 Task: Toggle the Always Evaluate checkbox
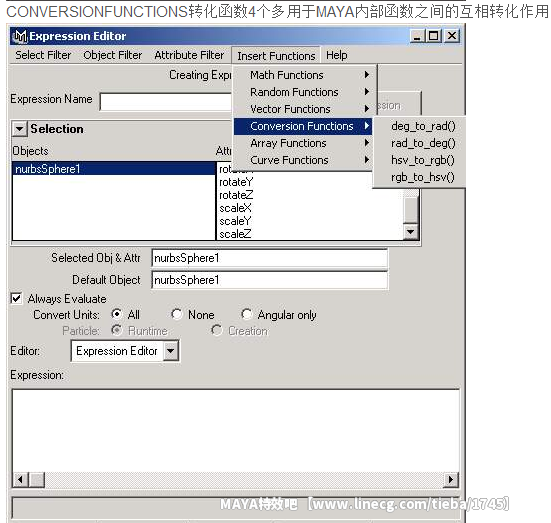click(x=17, y=298)
